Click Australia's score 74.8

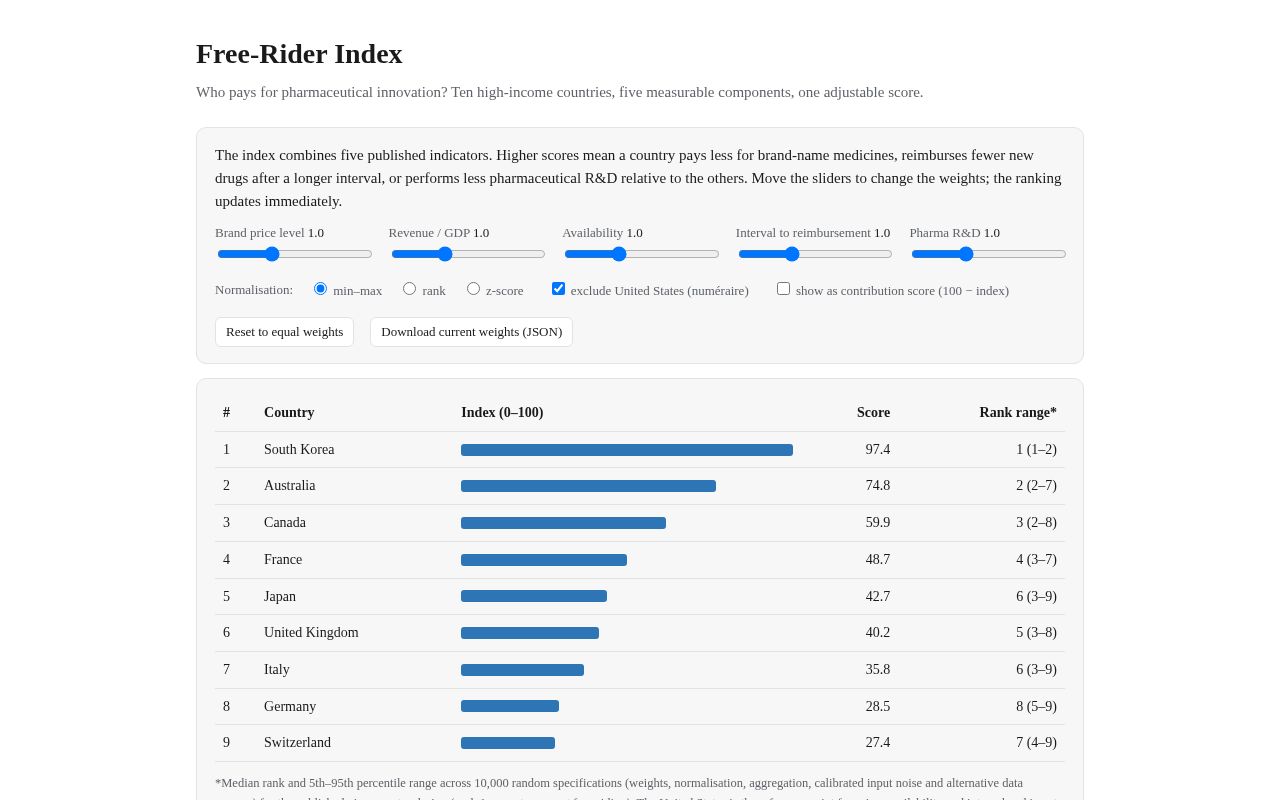point(878,486)
